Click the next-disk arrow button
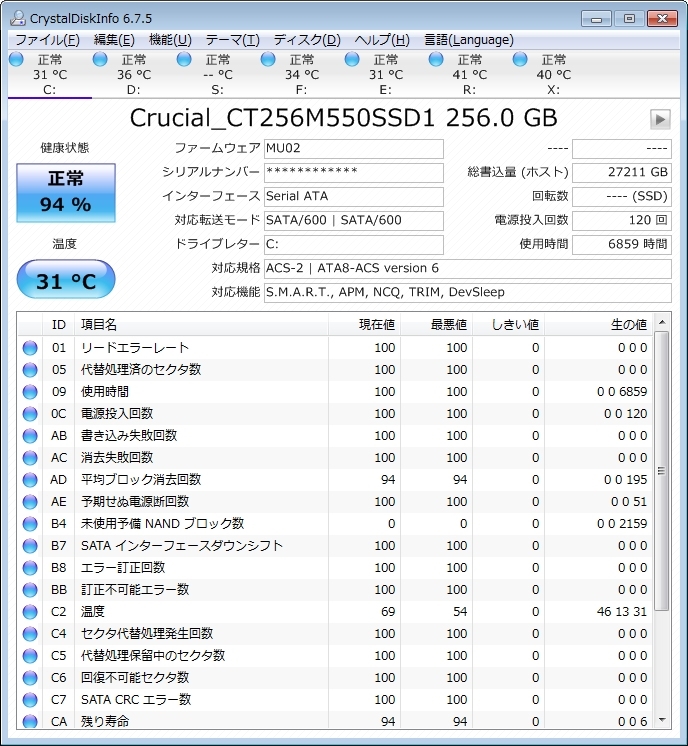This screenshot has width=688, height=746. click(x=660, y=119)
